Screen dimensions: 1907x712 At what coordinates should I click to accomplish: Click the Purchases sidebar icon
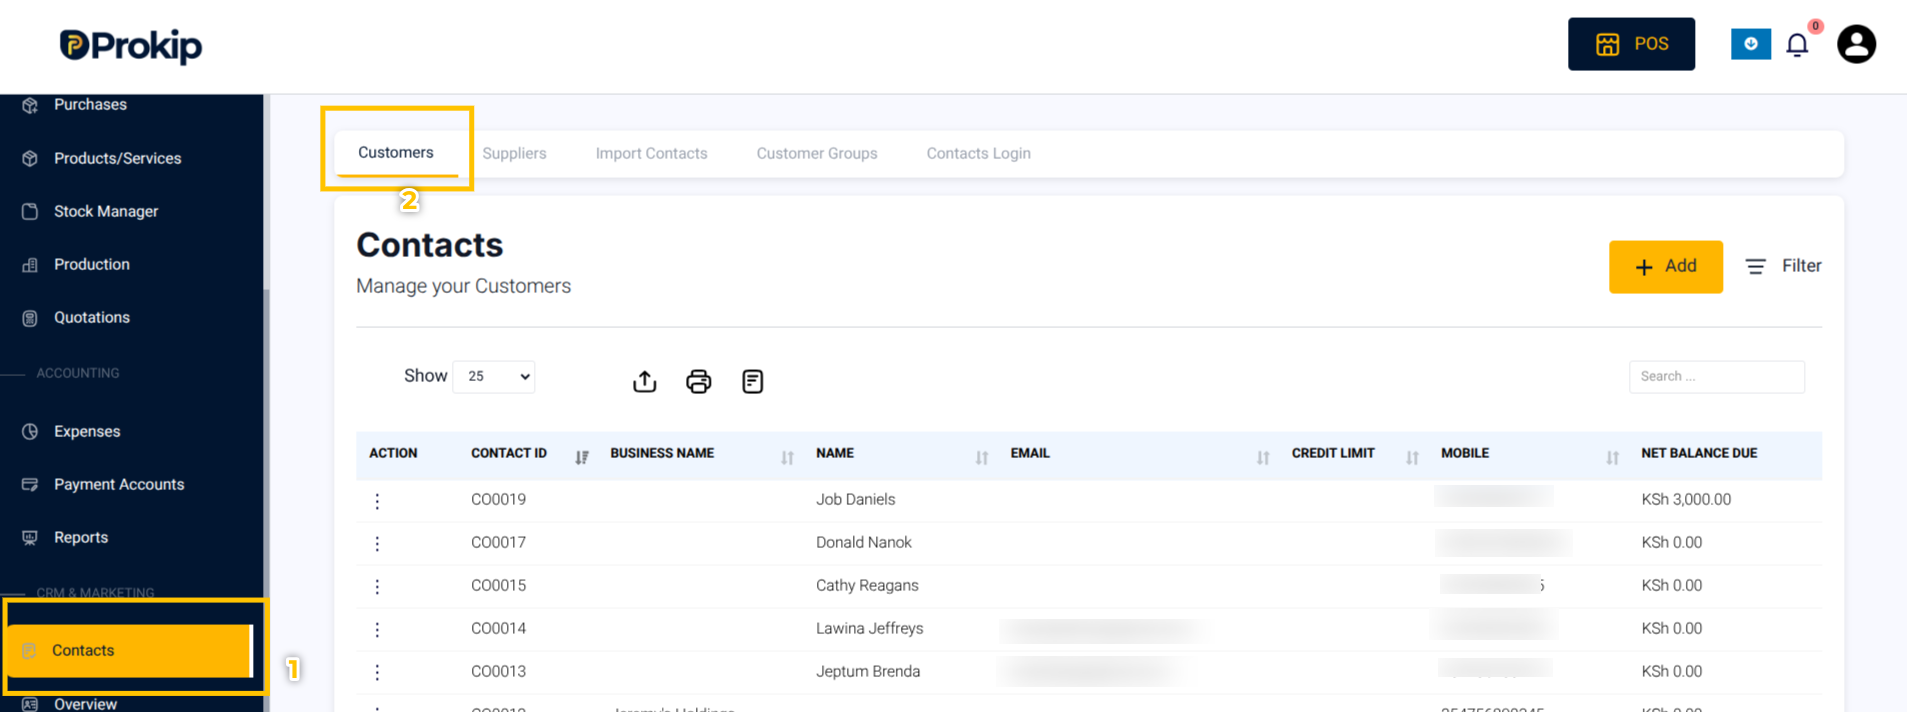point(30,105)
